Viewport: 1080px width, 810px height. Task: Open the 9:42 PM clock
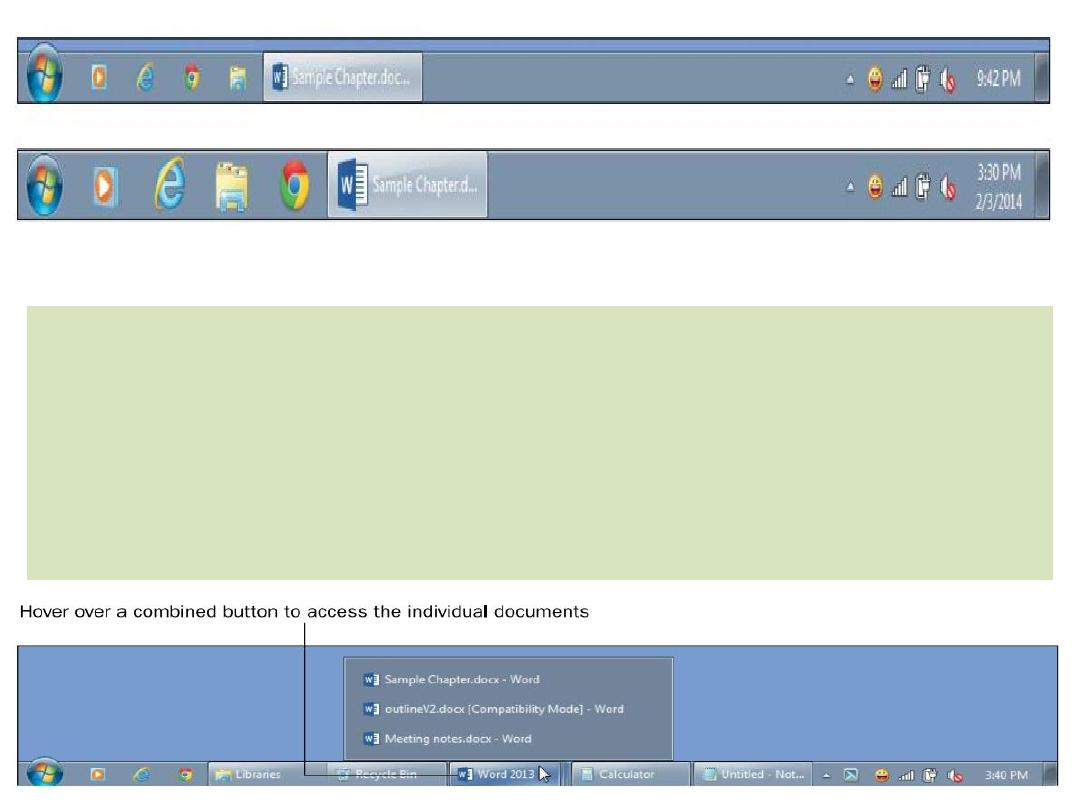pyautogui.click(x=999, y=79)
